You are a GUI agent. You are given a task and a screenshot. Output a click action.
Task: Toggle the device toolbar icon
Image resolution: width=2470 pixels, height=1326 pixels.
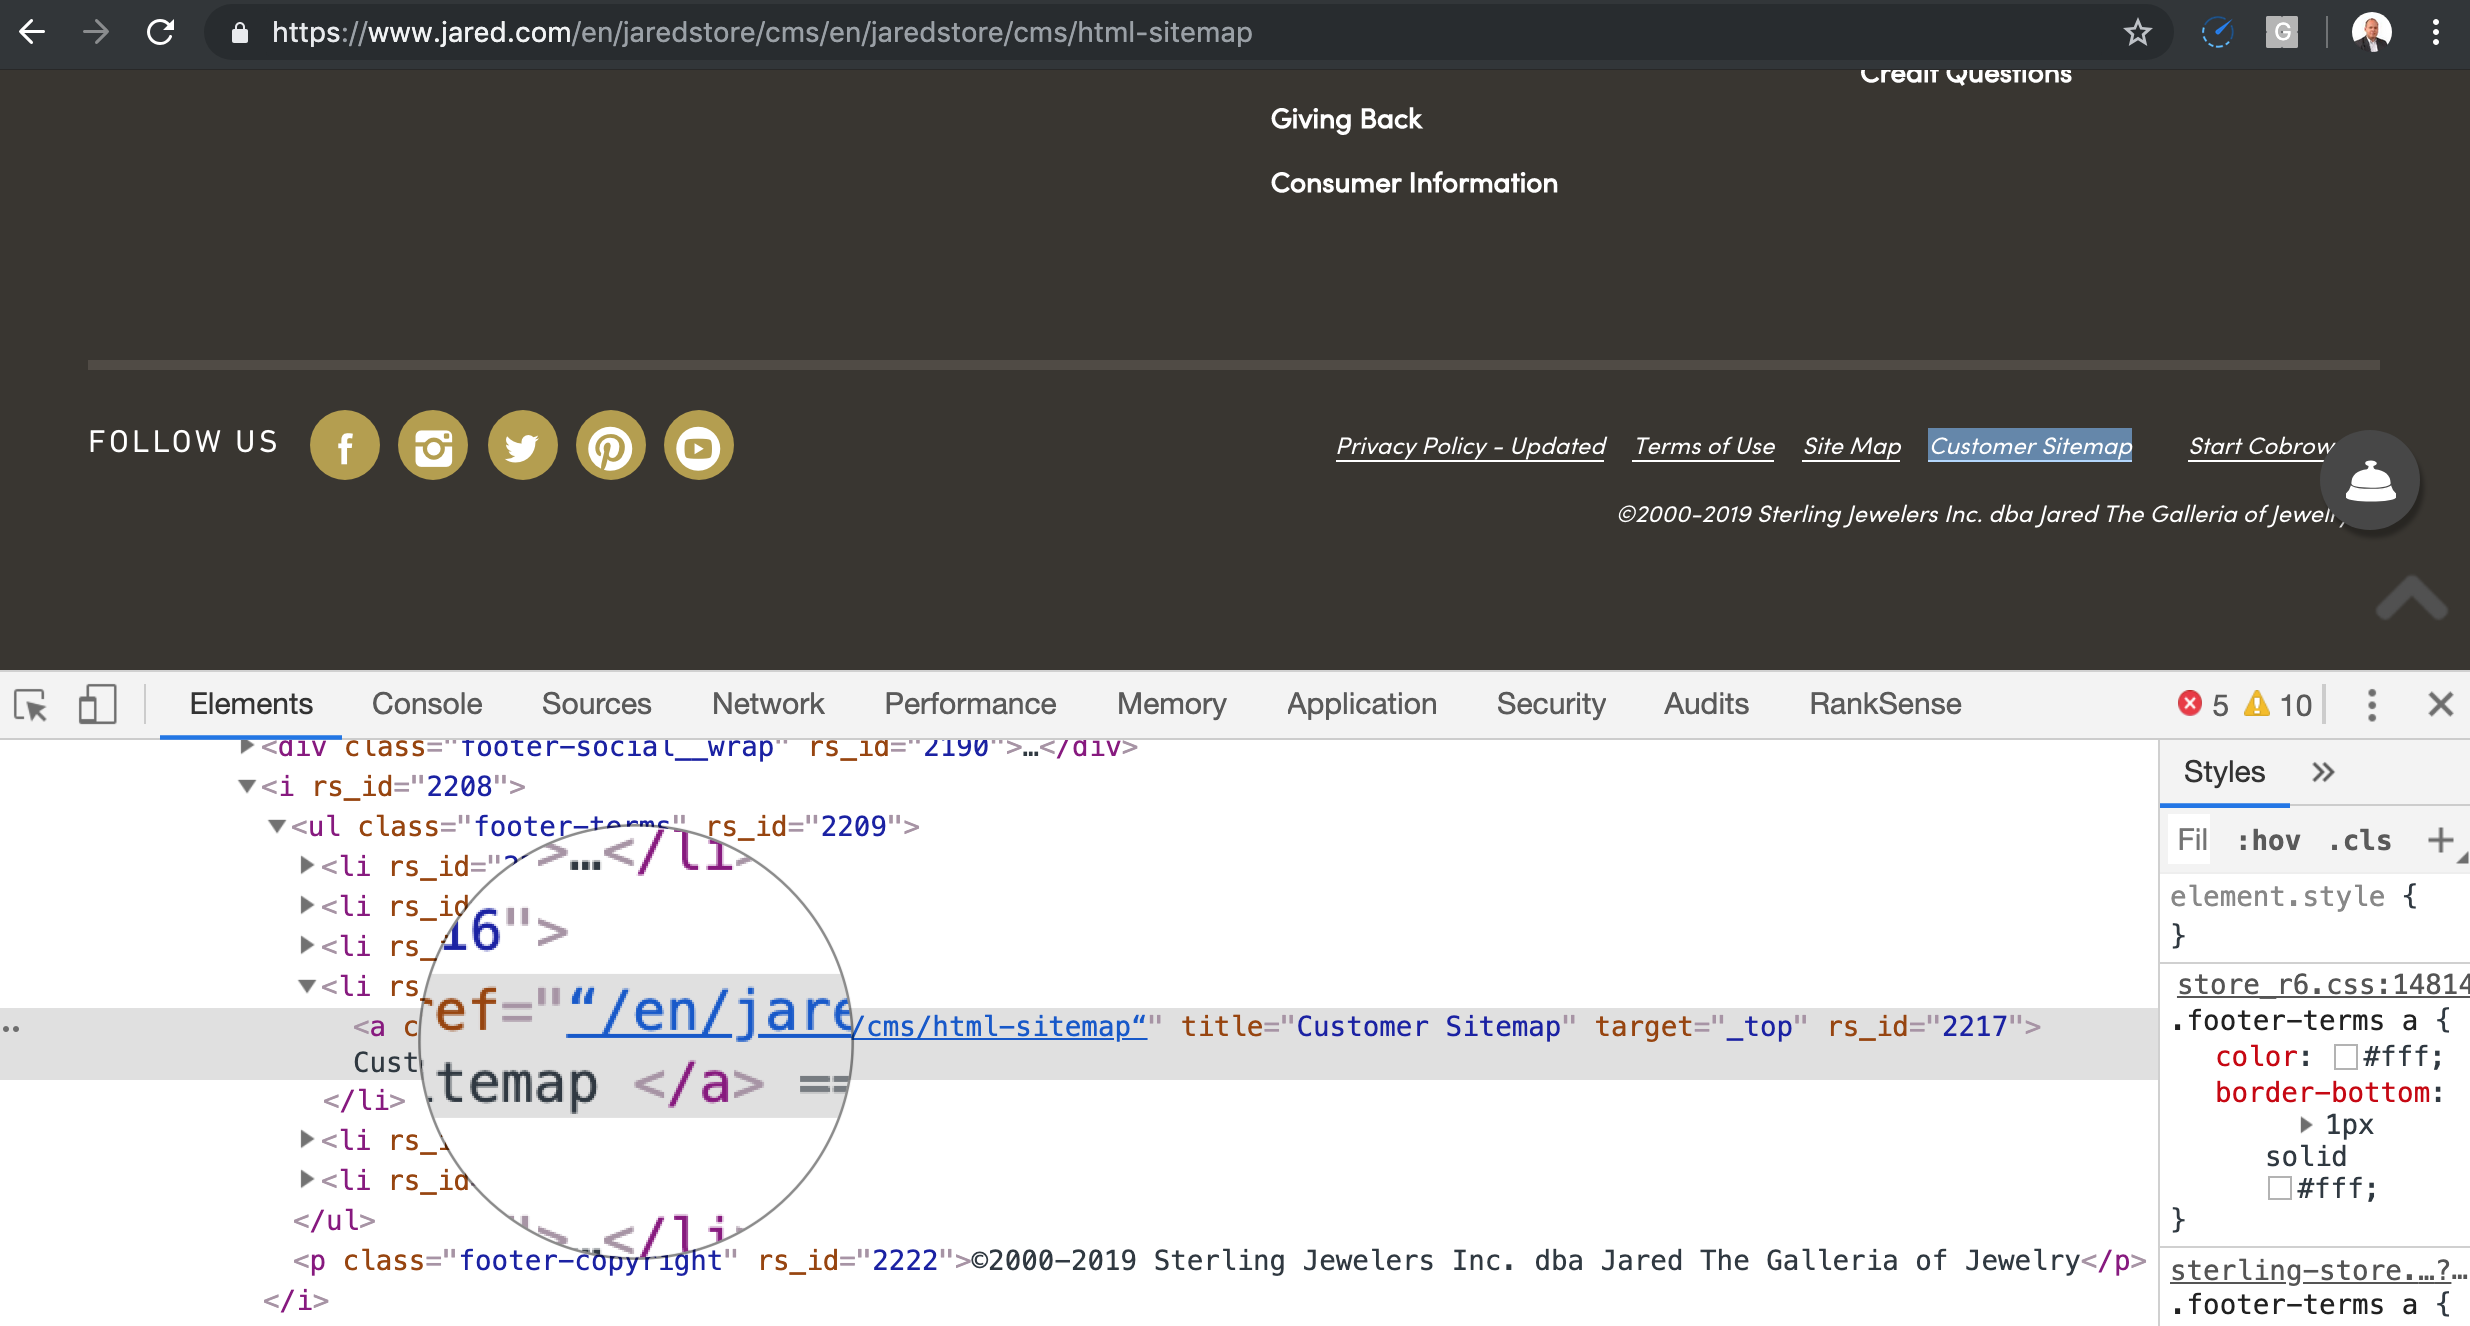pos(97,705)
